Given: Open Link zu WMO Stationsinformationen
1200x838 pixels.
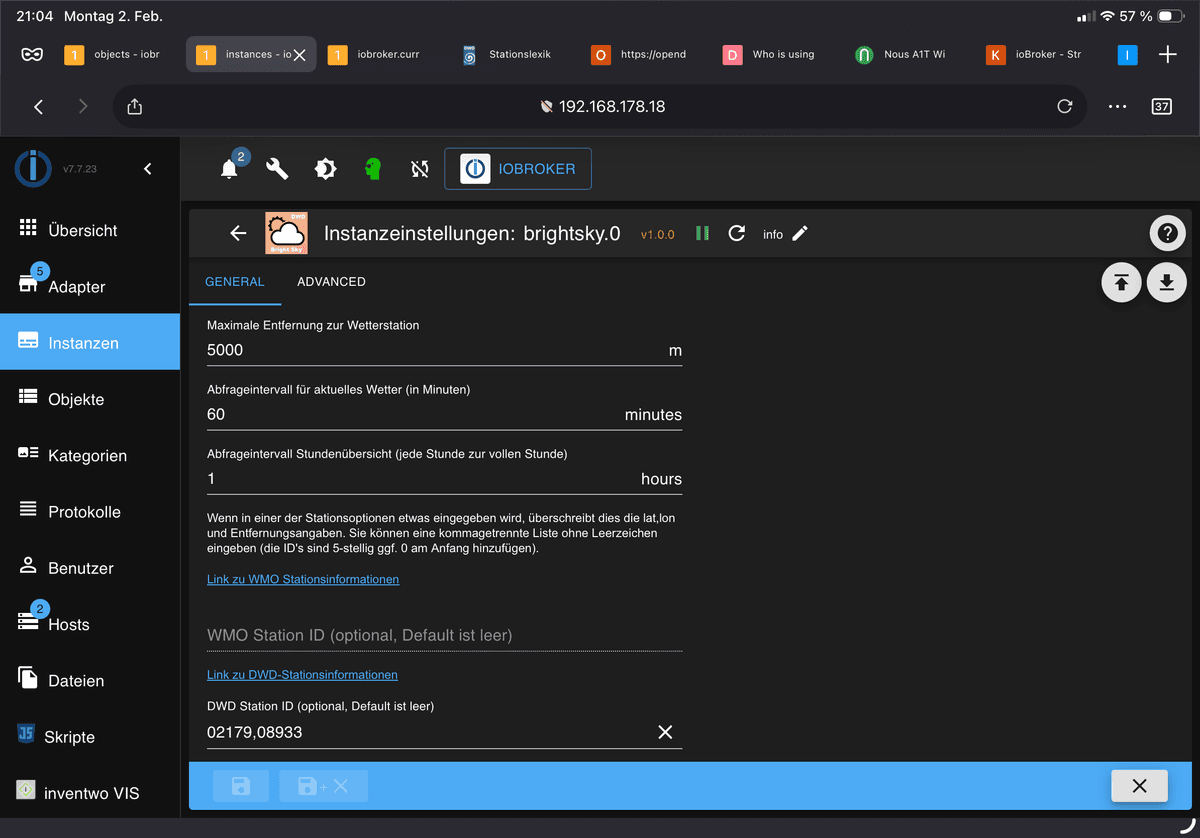Looking at the screenshot, I should 303,579.
